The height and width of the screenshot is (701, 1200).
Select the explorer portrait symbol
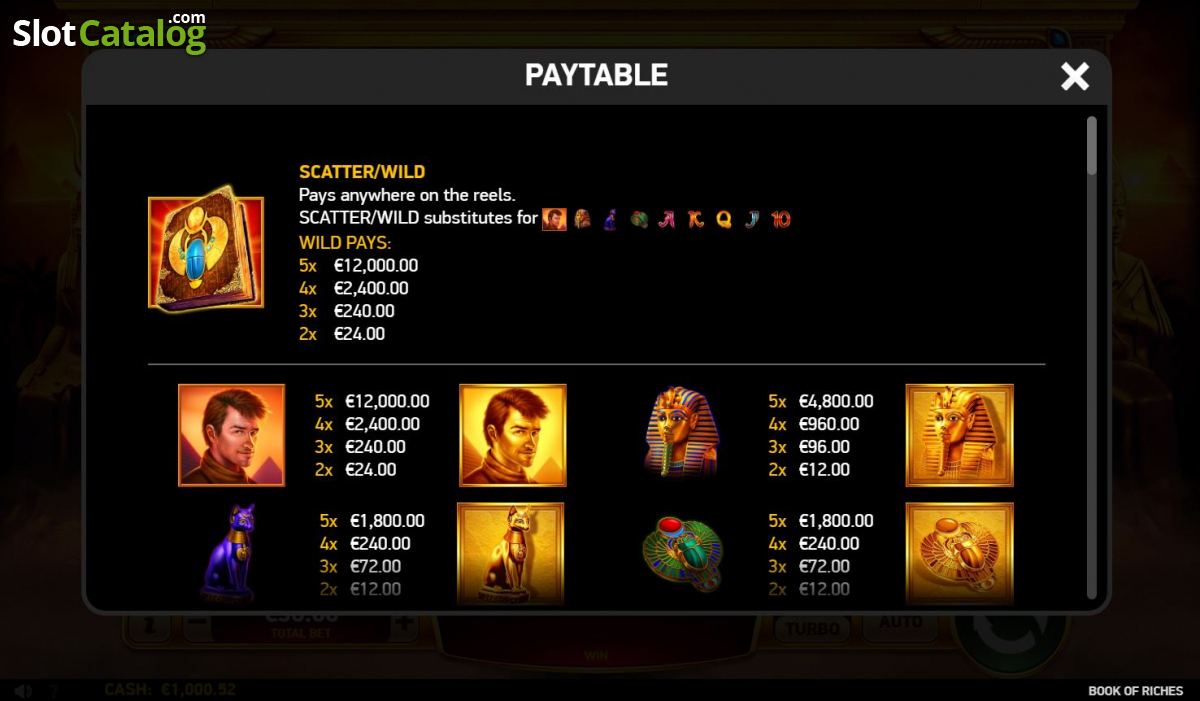pyautogui.click(x=231, y=435)
